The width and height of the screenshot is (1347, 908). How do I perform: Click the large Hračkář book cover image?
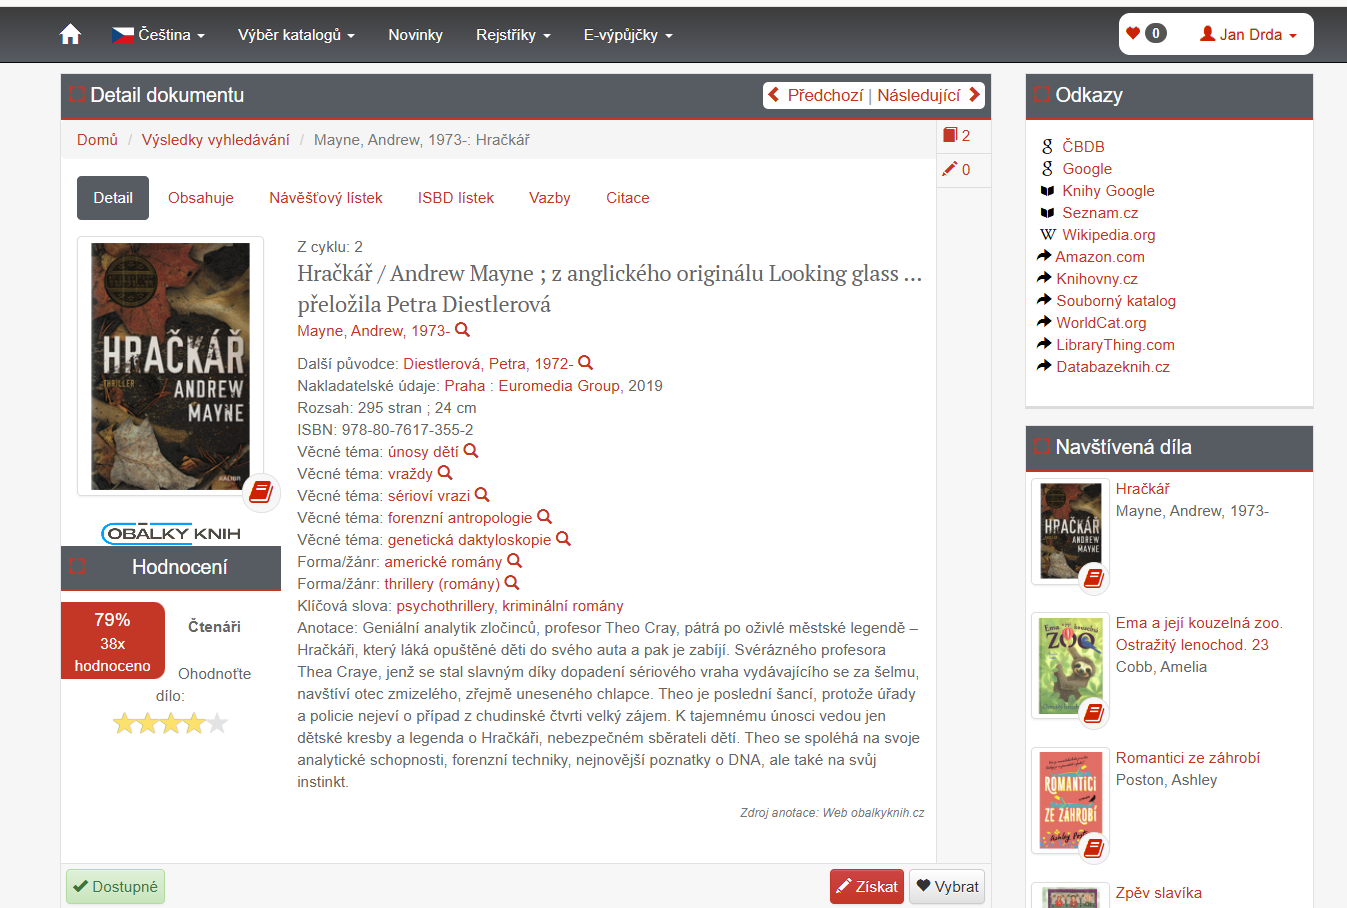pyautogui.click(x=170, y=366)
